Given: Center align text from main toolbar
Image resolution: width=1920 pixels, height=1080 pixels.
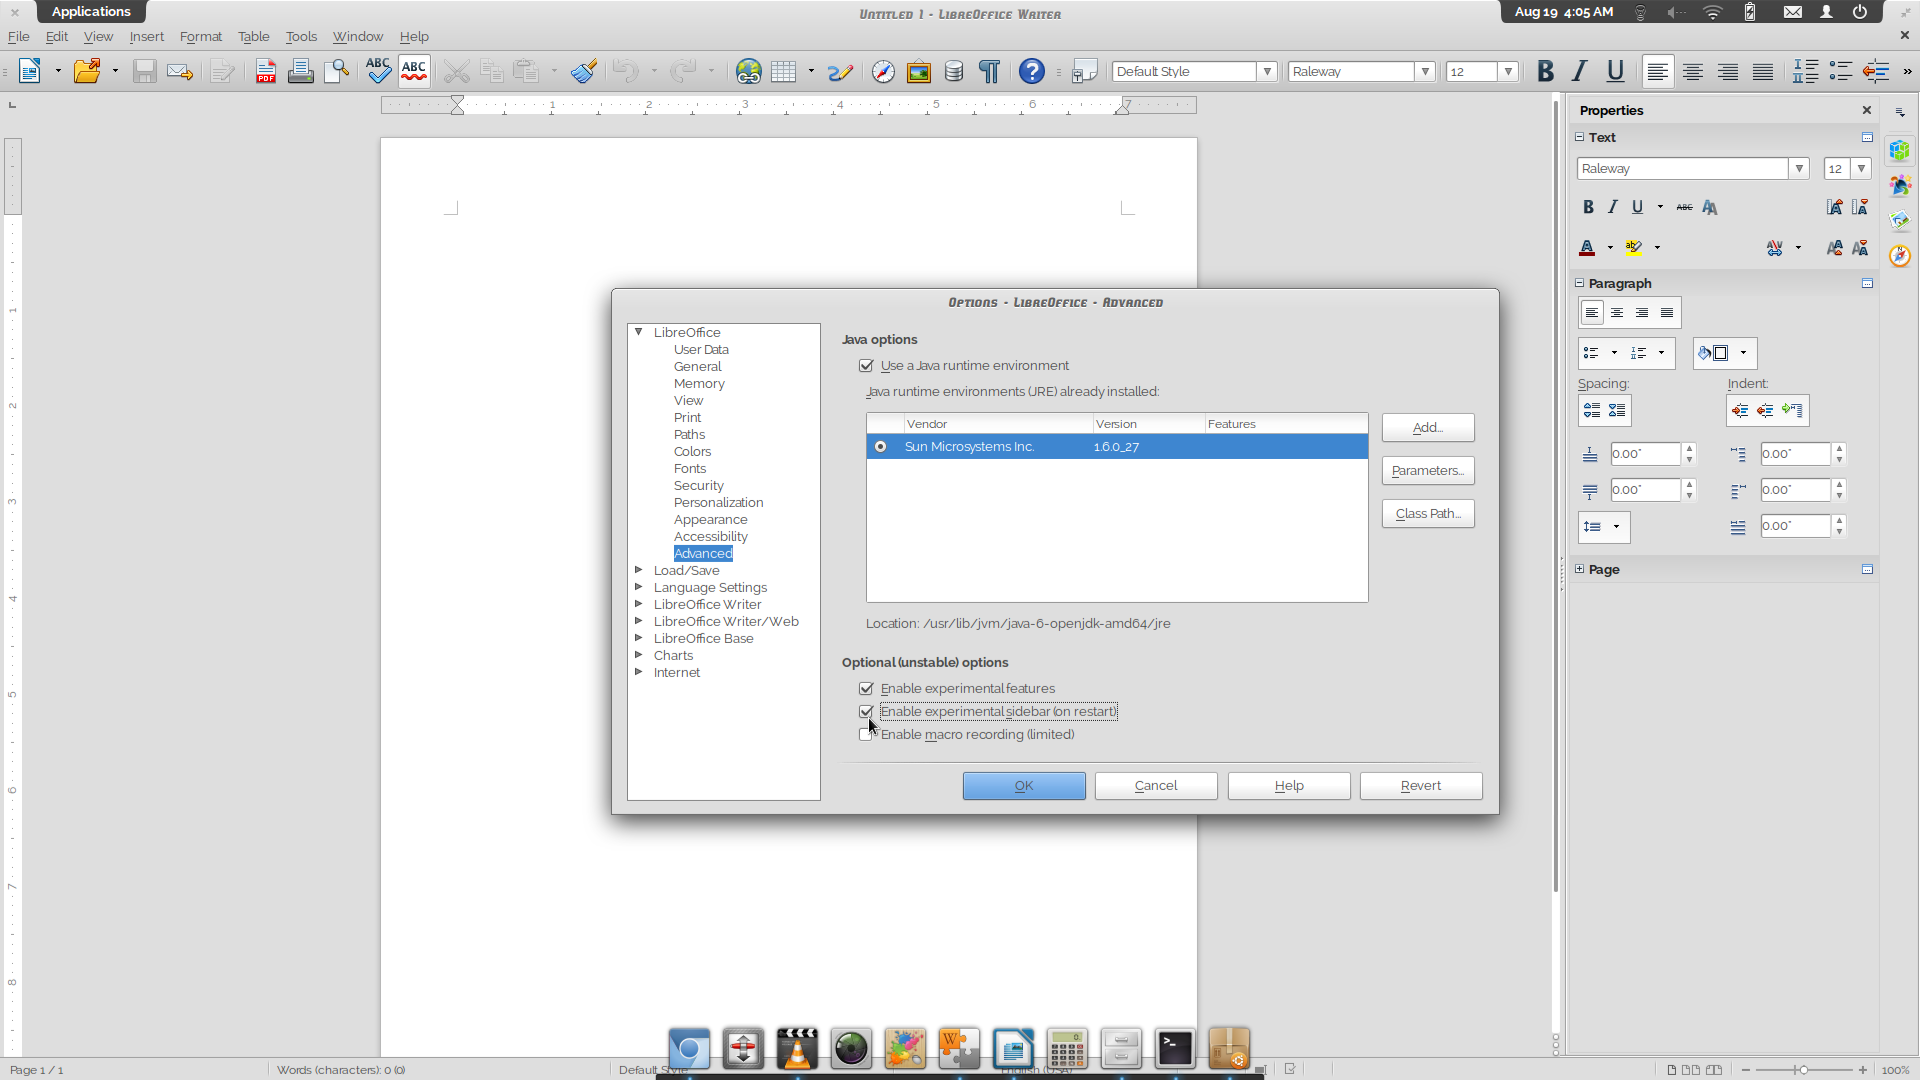Looking at the screenshot, I should click(x=1693, y=71).
